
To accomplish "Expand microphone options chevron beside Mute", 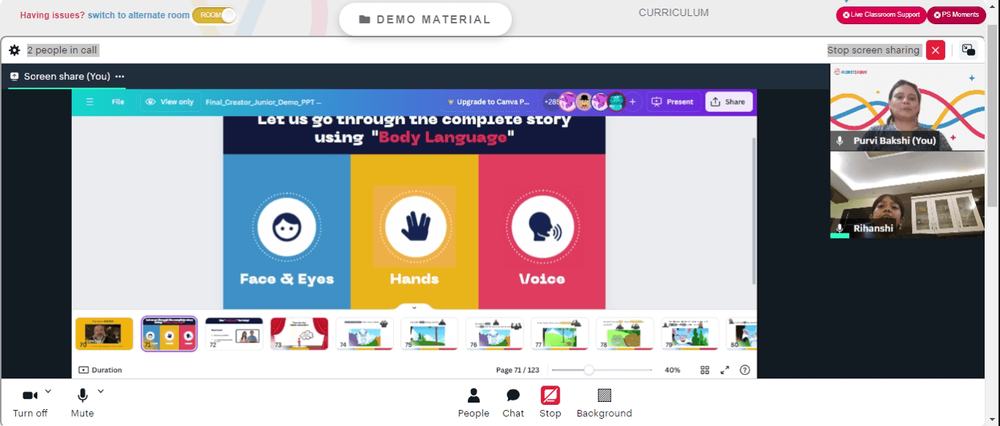I will click(x=100, y=392).
